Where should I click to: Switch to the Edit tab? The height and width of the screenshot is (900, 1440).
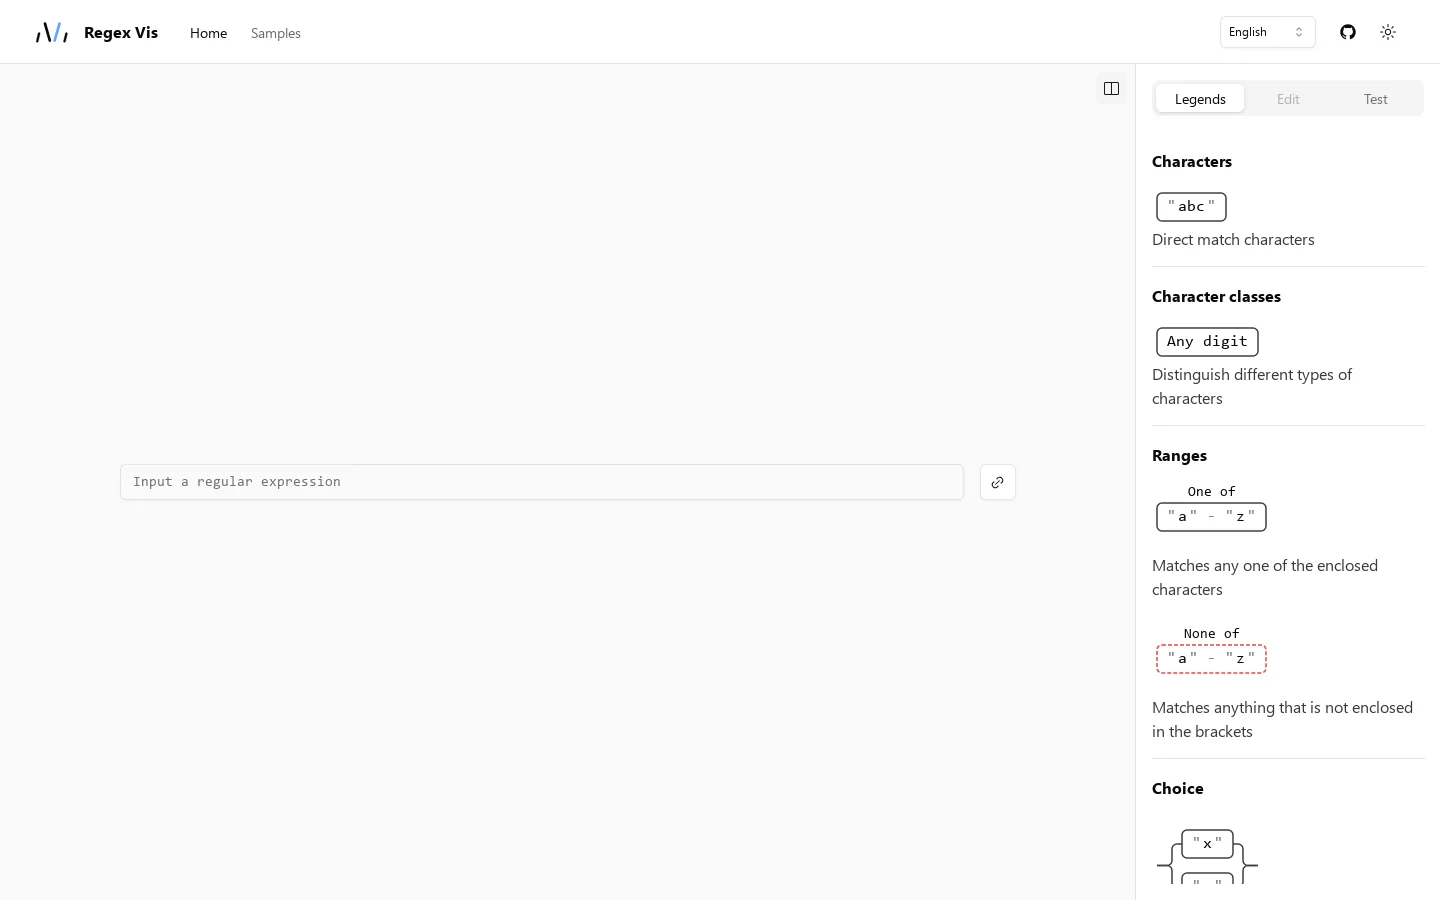pos(1288,99)
